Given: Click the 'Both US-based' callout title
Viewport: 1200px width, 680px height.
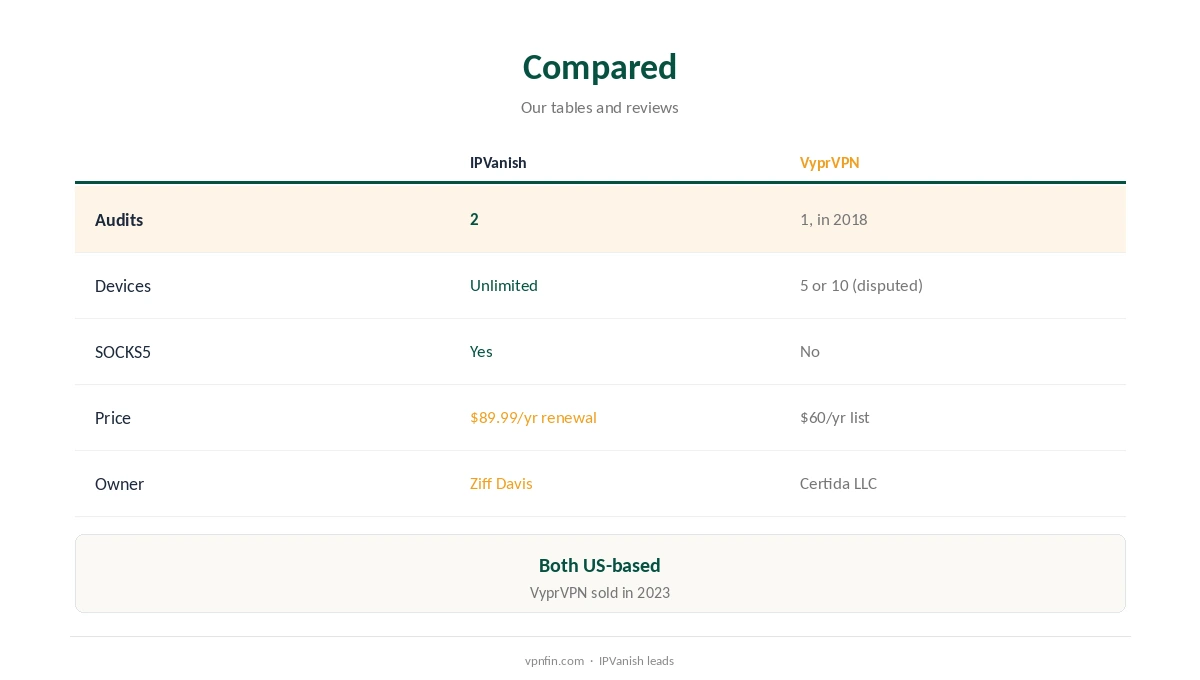Looking at the screenshot, I should pos(600,565).
